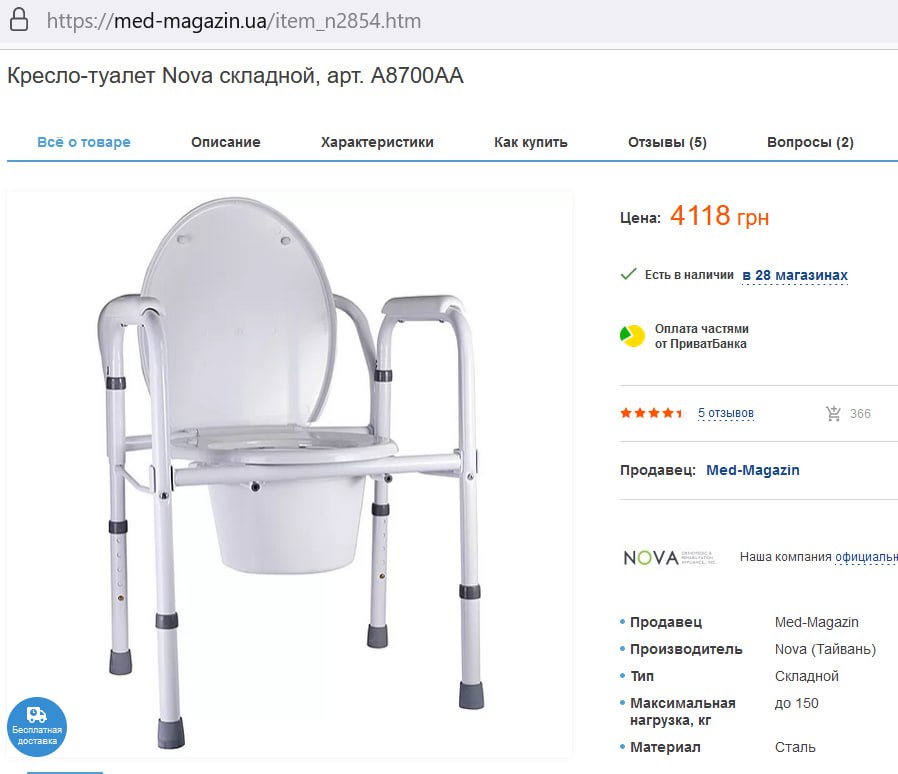Click the PrivatBank installment payment icon
898x774 pixels.
pyautogui.click(x=632, y=336)
